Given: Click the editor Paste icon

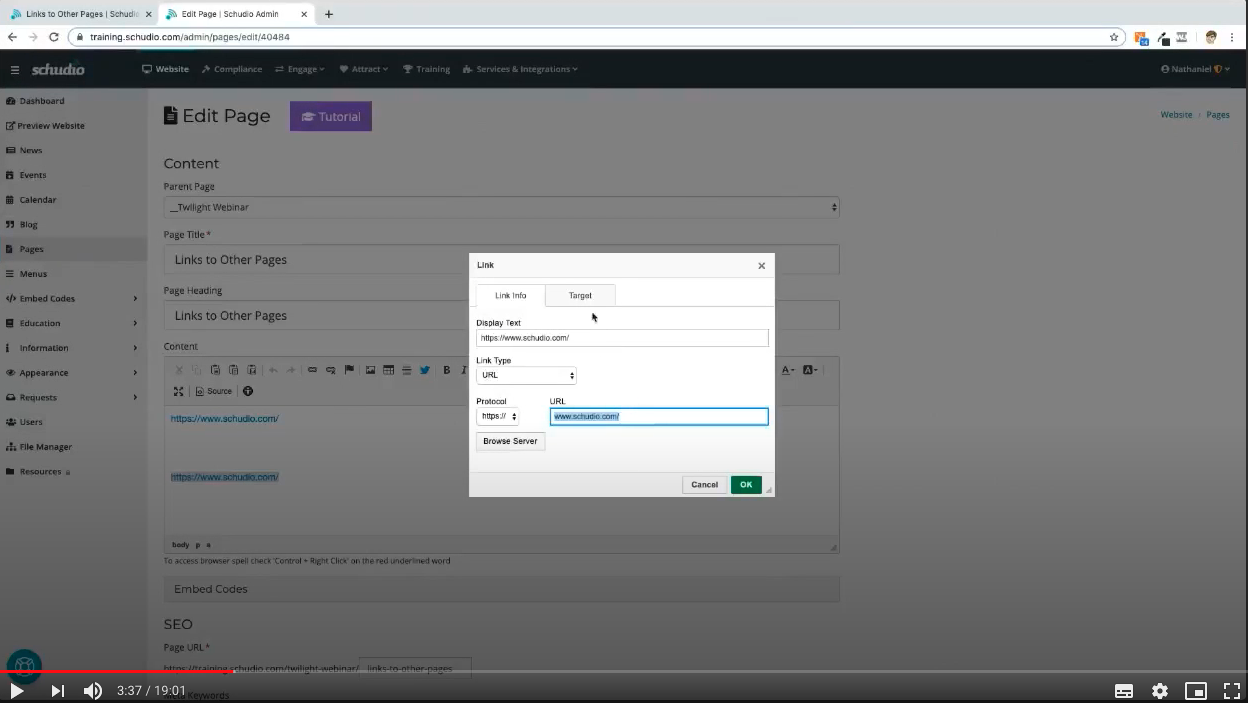Looking at the screenshot, I should [215, 370].
